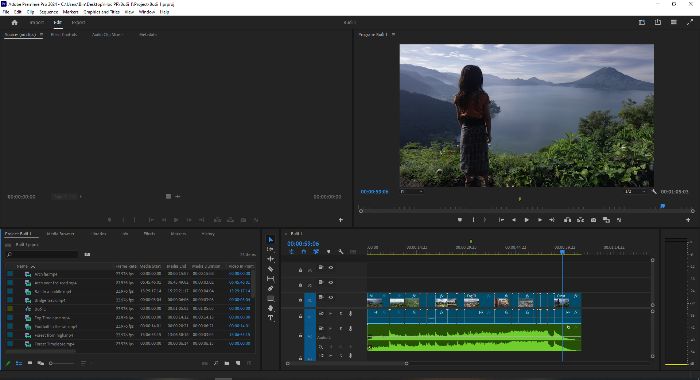Screen dimensions: 700x380
Task: Create new bin in Project panel
Action: [x=227, y=363]
